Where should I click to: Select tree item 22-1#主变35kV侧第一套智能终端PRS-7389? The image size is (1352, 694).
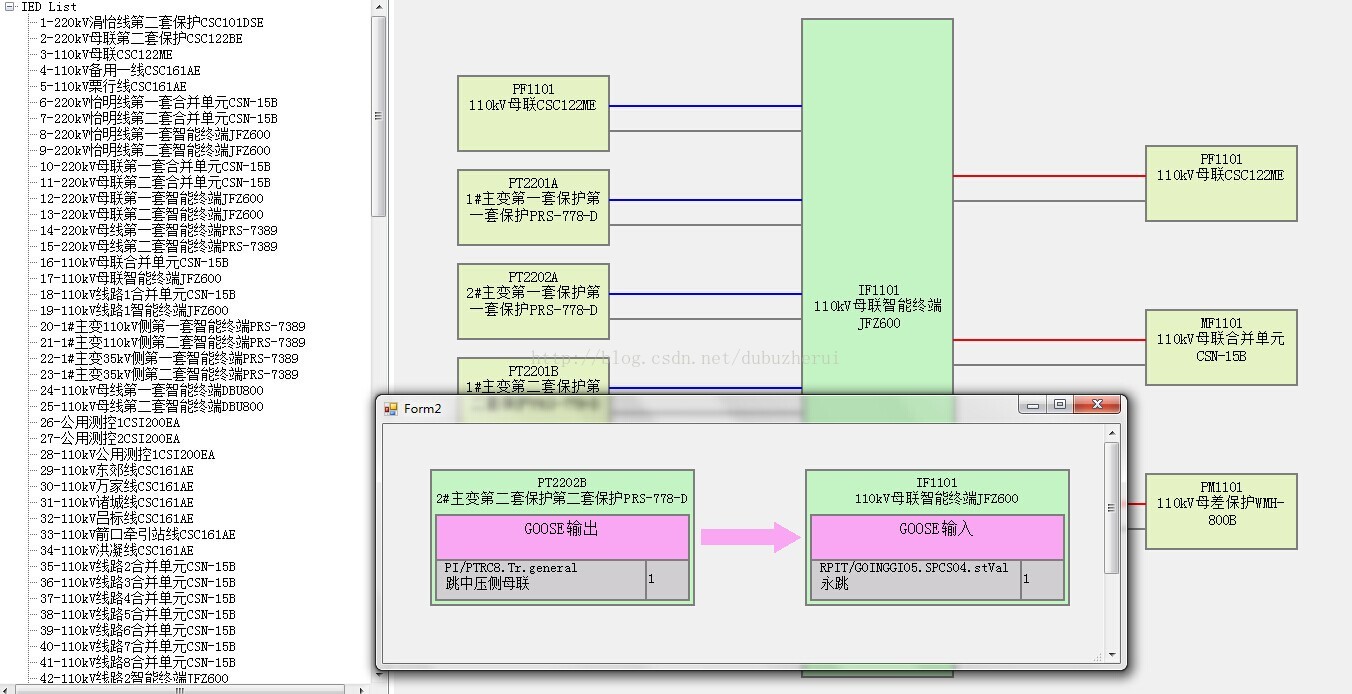[169, 358]
